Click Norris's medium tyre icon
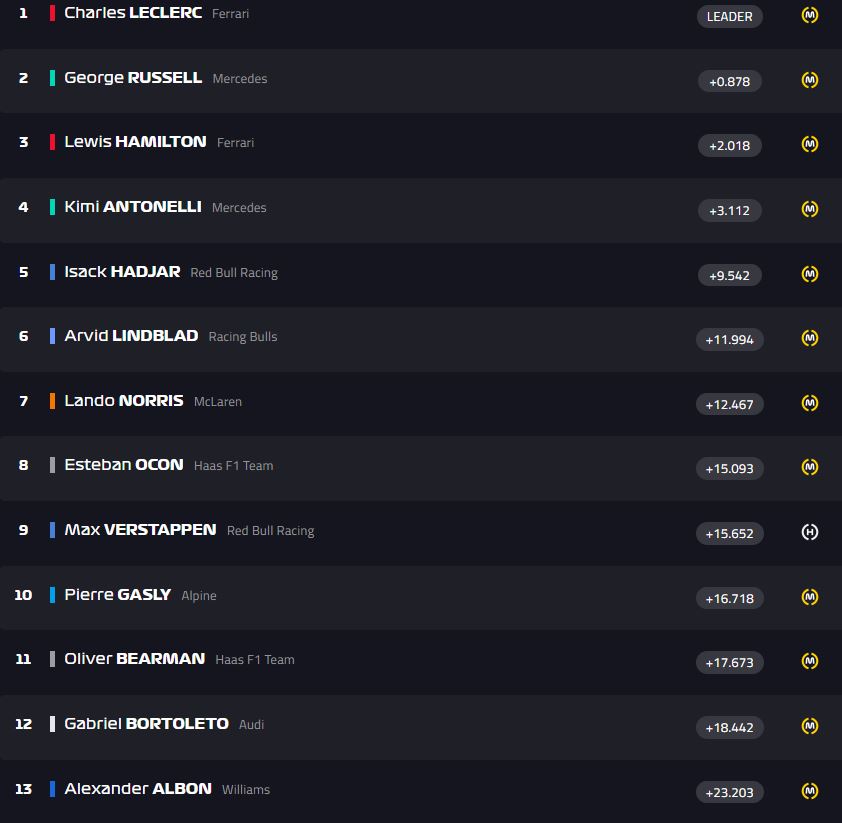Screen dimensions: 842x823 coord(810,403)
